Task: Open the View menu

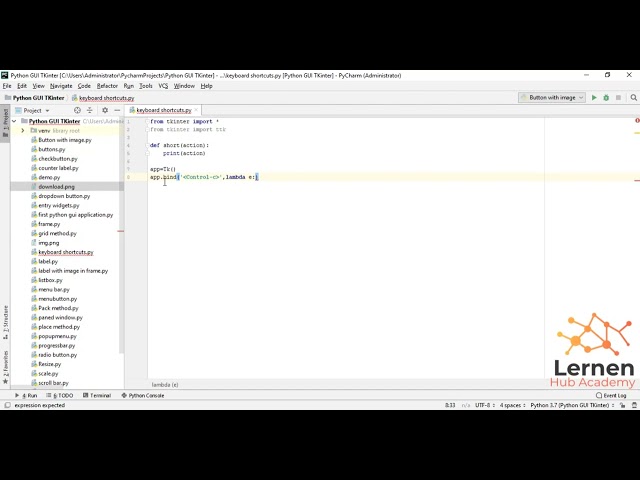Action: (x=38, y=86)
